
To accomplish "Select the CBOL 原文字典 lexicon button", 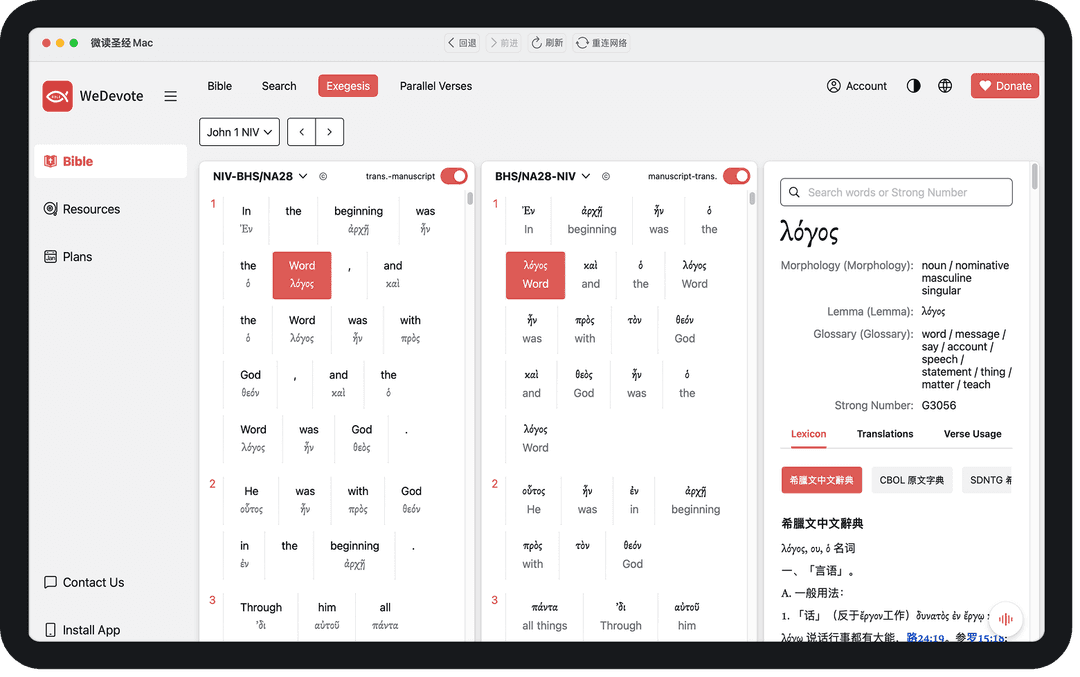I will pyautogui.click(x=910, y=480).
